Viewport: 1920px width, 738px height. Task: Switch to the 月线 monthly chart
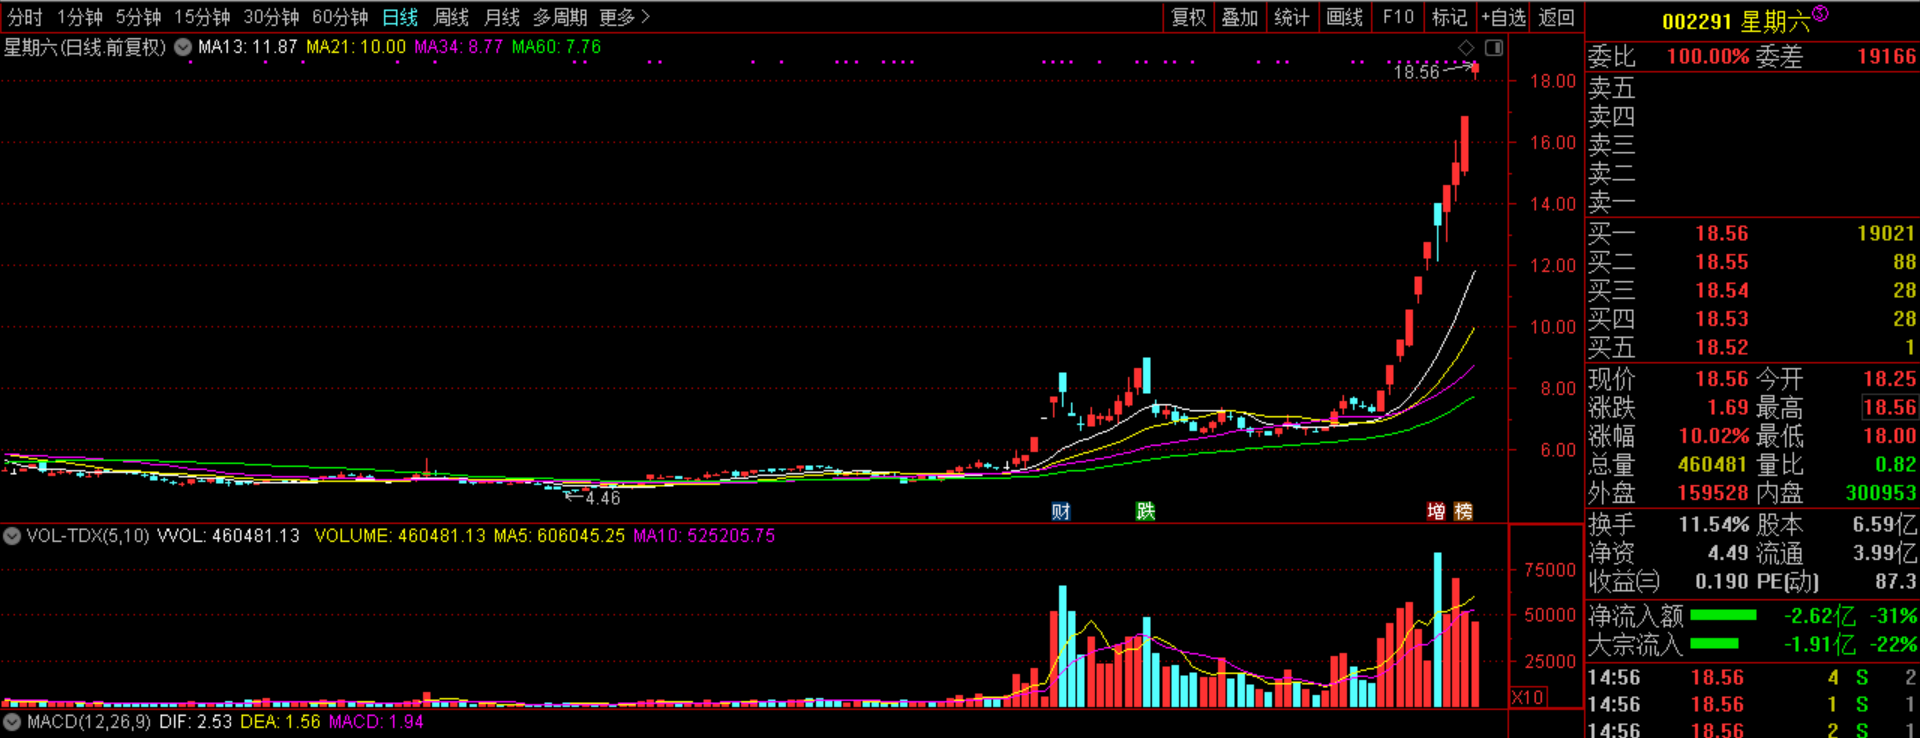[502, 17]
